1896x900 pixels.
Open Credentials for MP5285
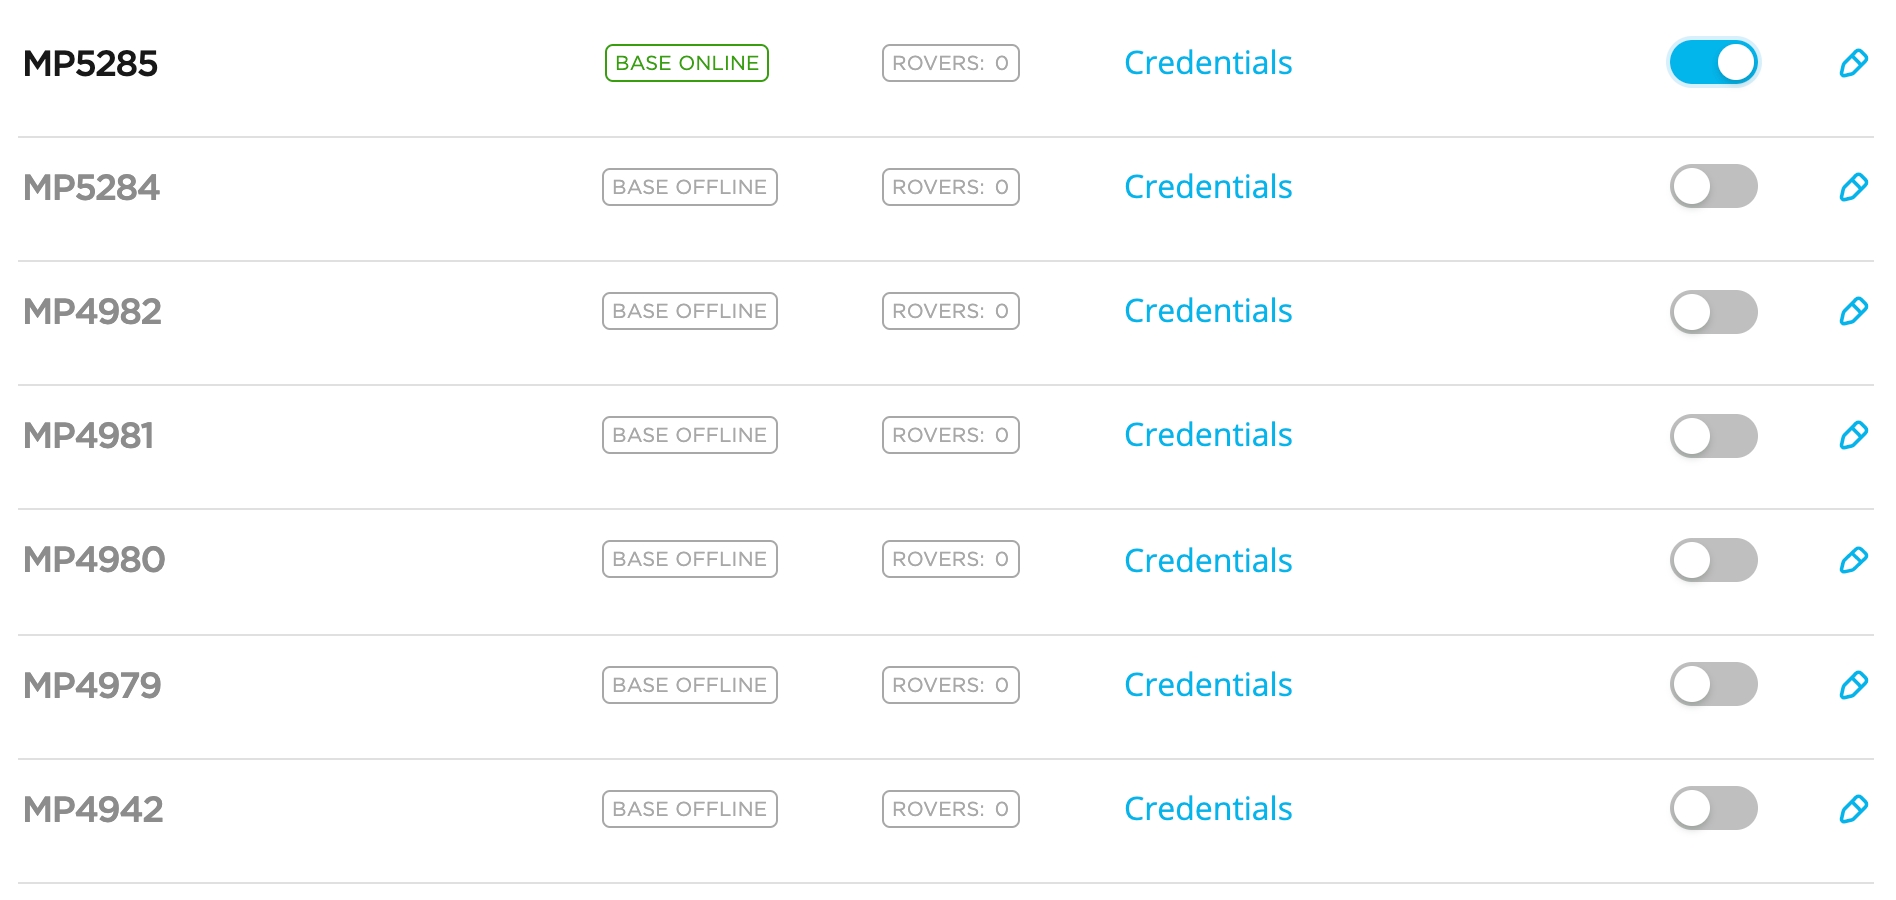1208,63
